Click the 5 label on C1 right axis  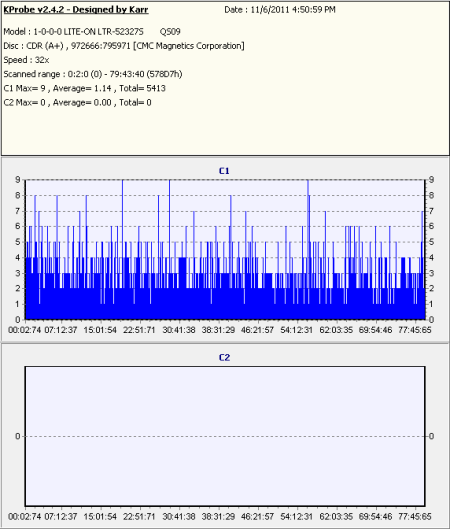coord(431,242)
